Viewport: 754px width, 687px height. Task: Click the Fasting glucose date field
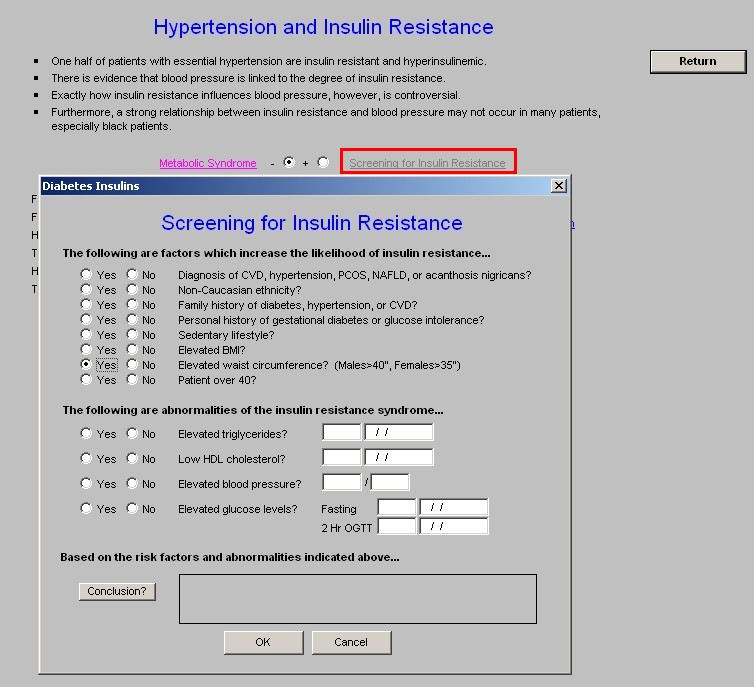(454, 507)
